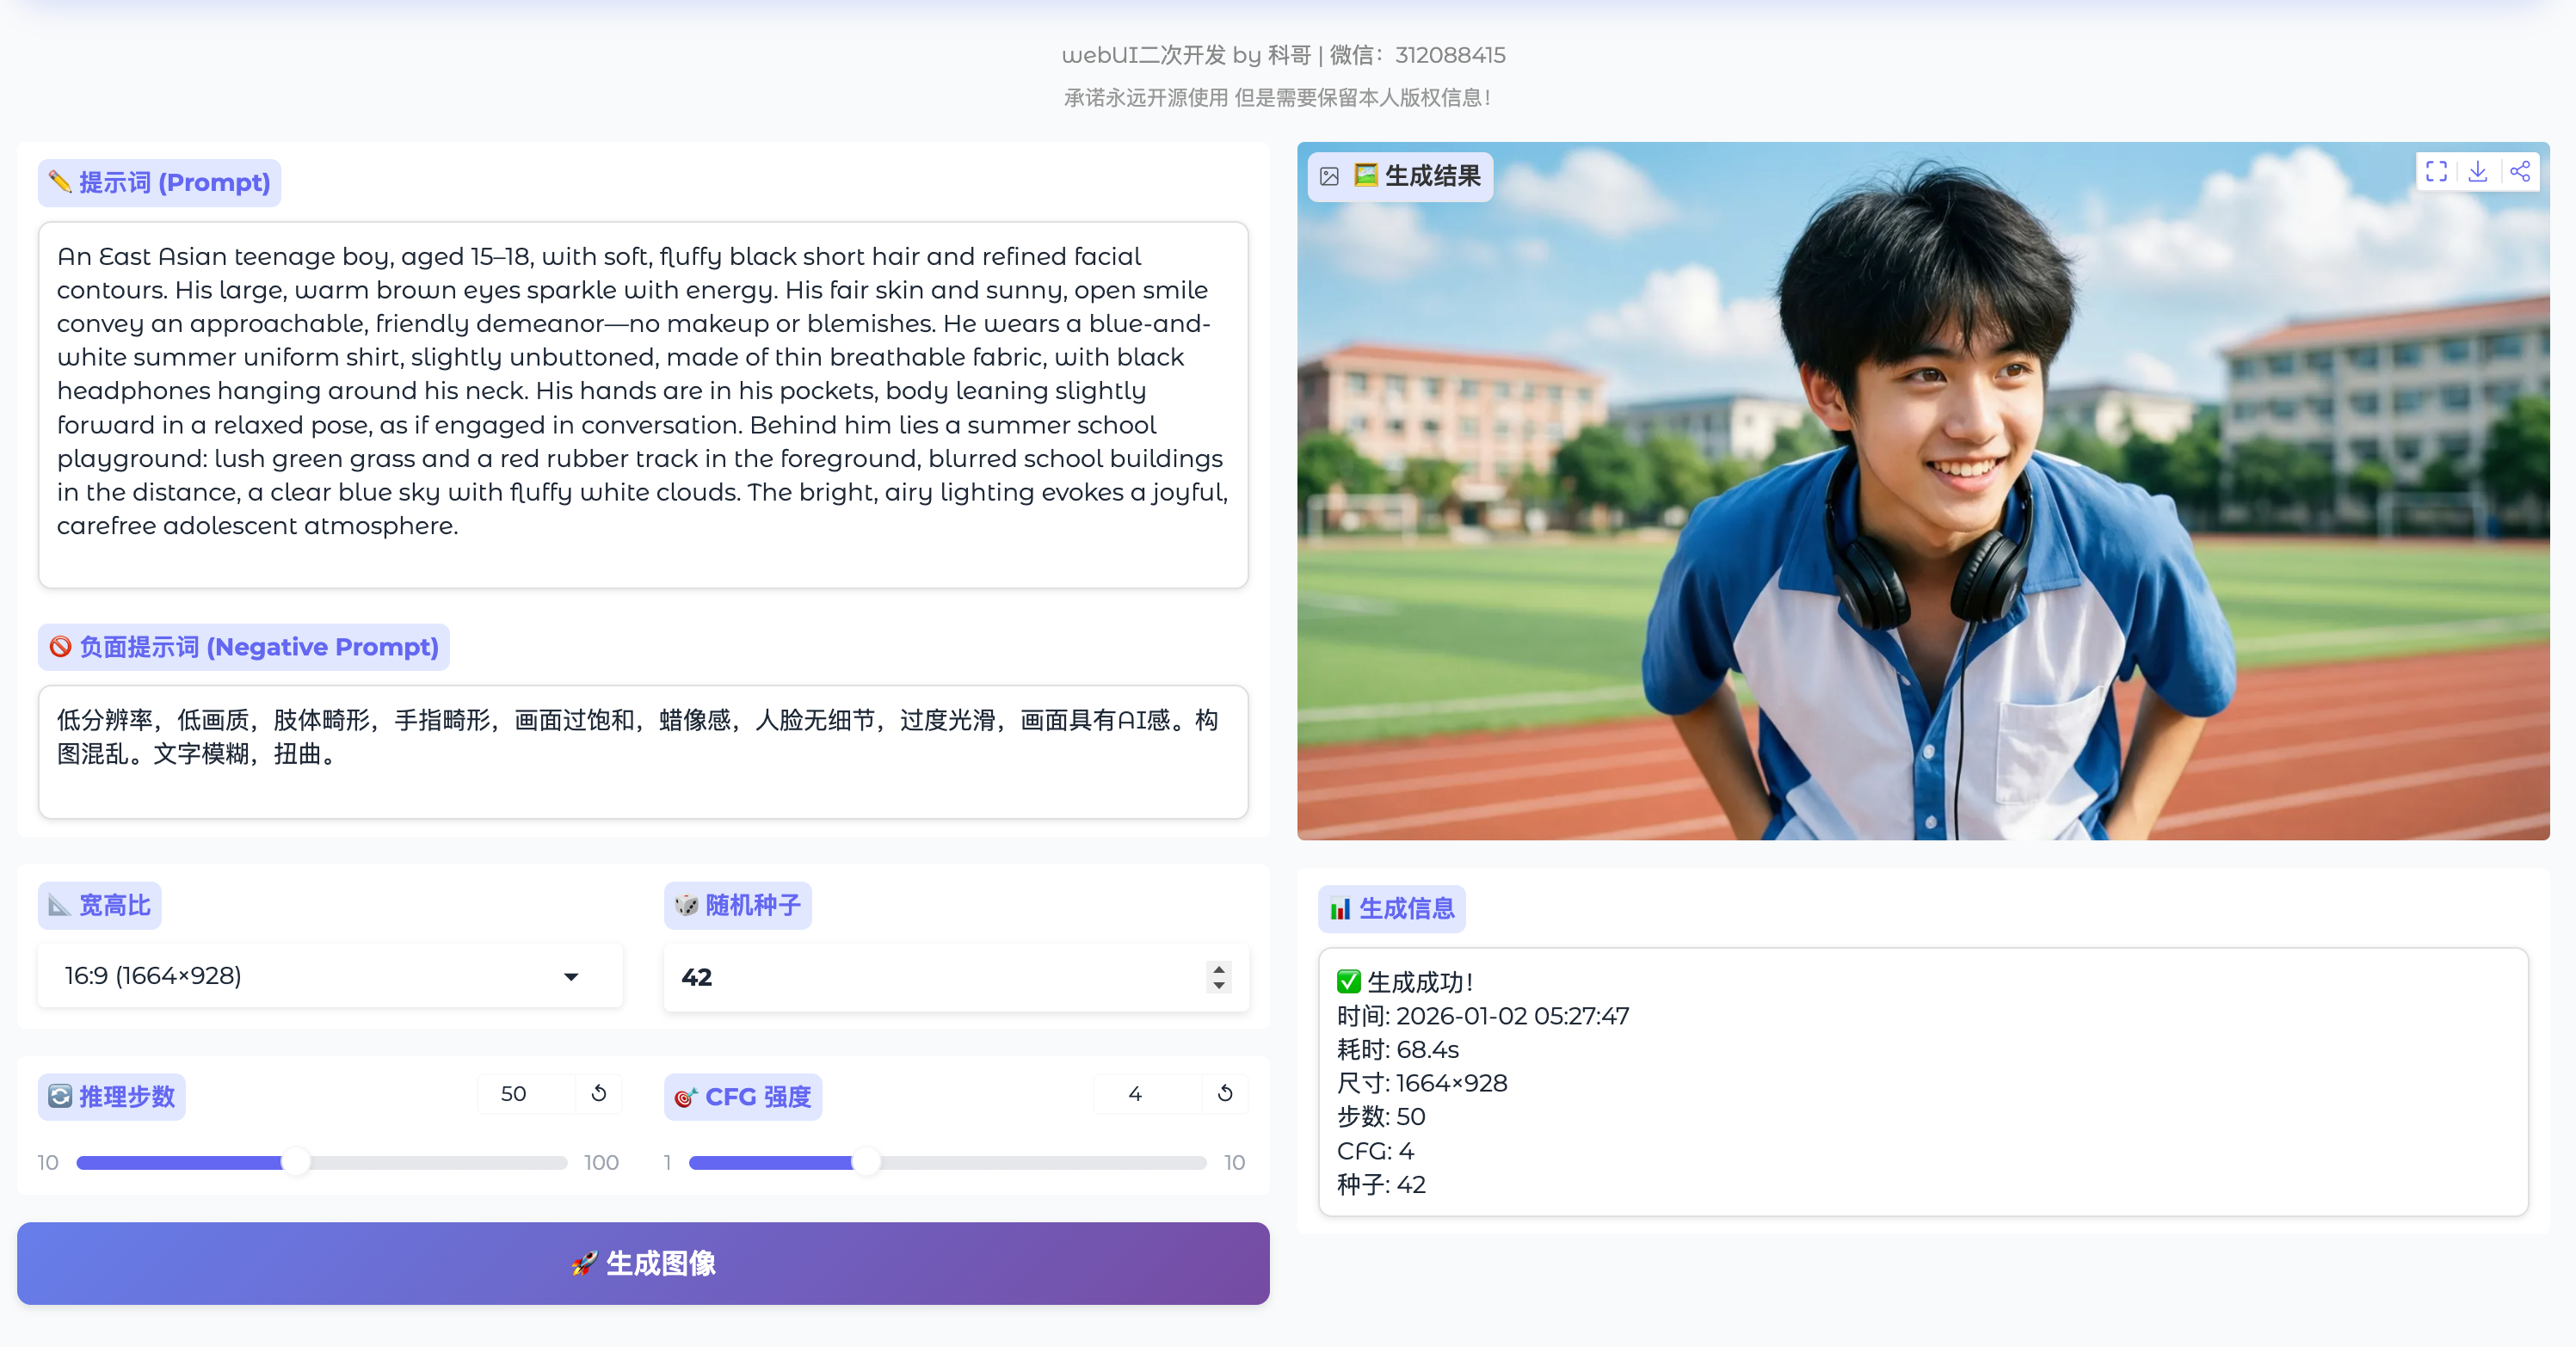Image resolution: width=2576 pixels, height=1347 pixels.
Task: Click the CFG 强度 slider handle
Action: (866, 1162)
